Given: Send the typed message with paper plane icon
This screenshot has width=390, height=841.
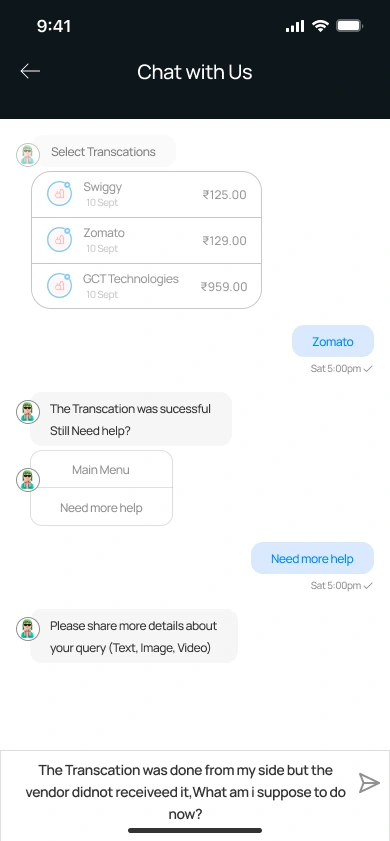Looking at the screenshot, I should [x=369, y=783].
